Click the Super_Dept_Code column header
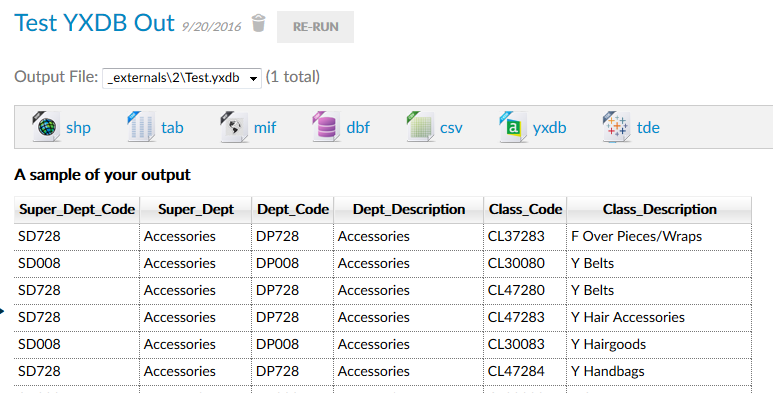 point(77,210)
